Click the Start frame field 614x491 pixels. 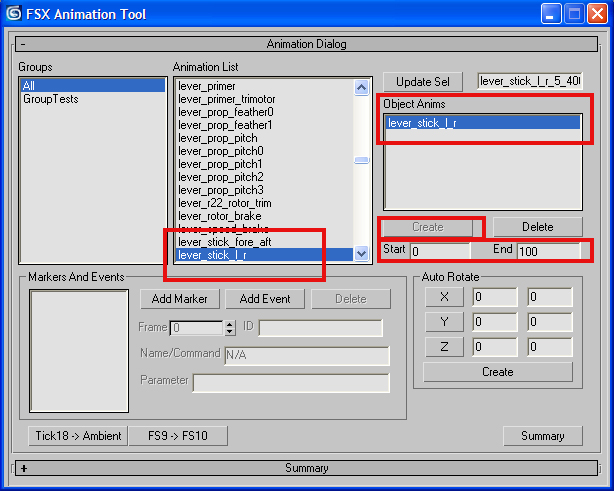pos(440,251)
